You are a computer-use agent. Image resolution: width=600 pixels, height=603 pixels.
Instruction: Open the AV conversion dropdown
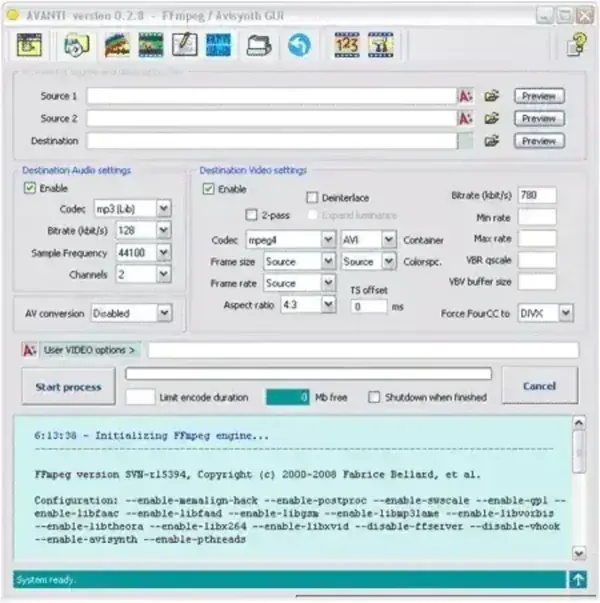[165, 313]
